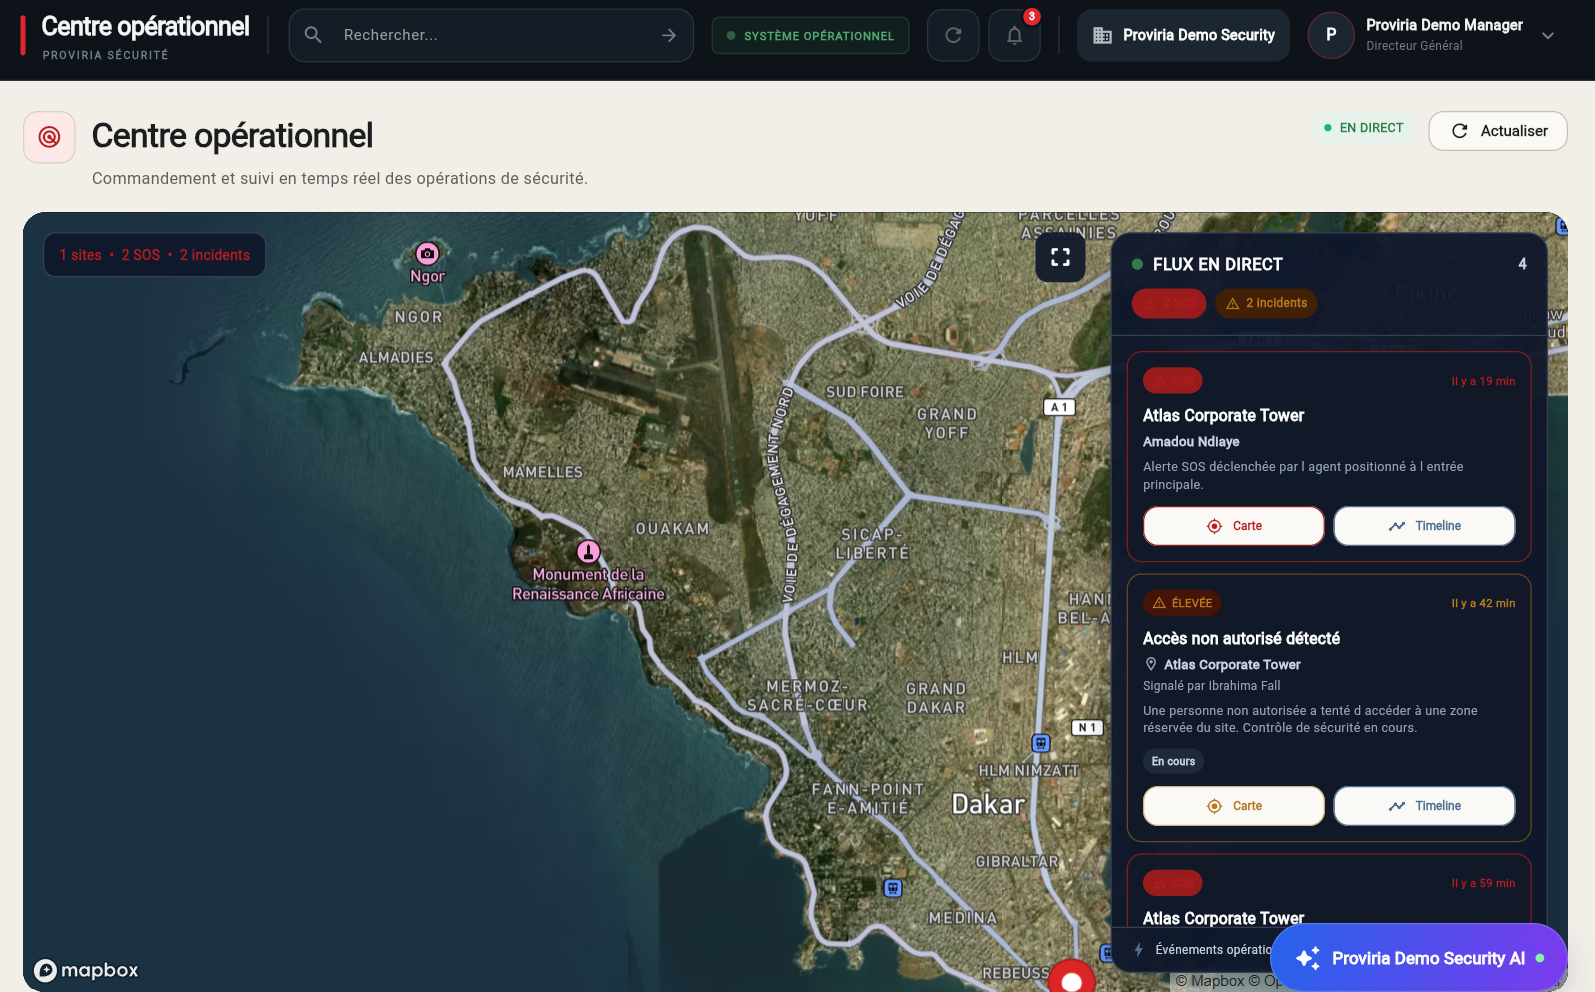
Task: Filter live feed by 2 incidents
Action: [x=1266, y=303]
